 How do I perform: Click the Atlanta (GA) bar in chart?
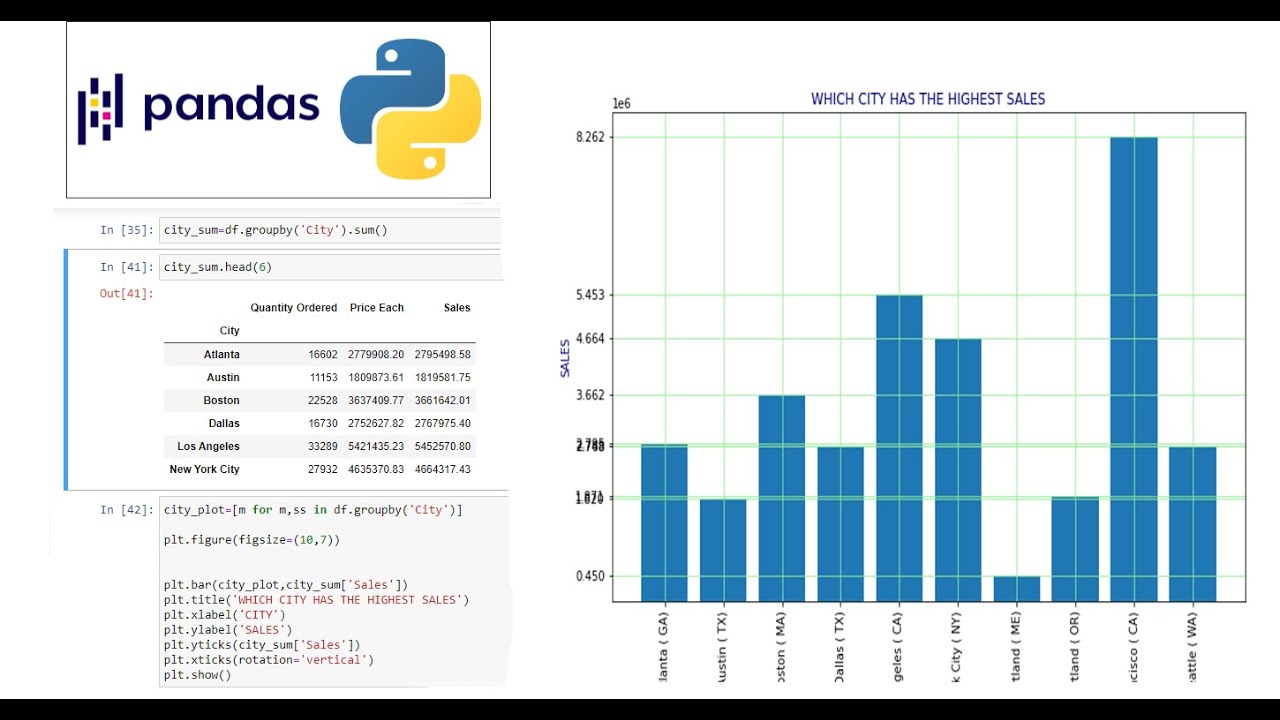(664, 523)
